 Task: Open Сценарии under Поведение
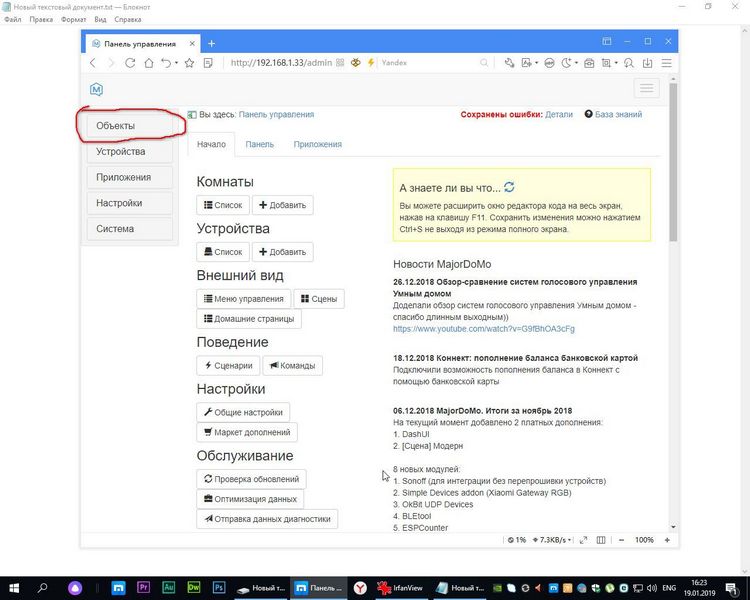click(228, 365)
